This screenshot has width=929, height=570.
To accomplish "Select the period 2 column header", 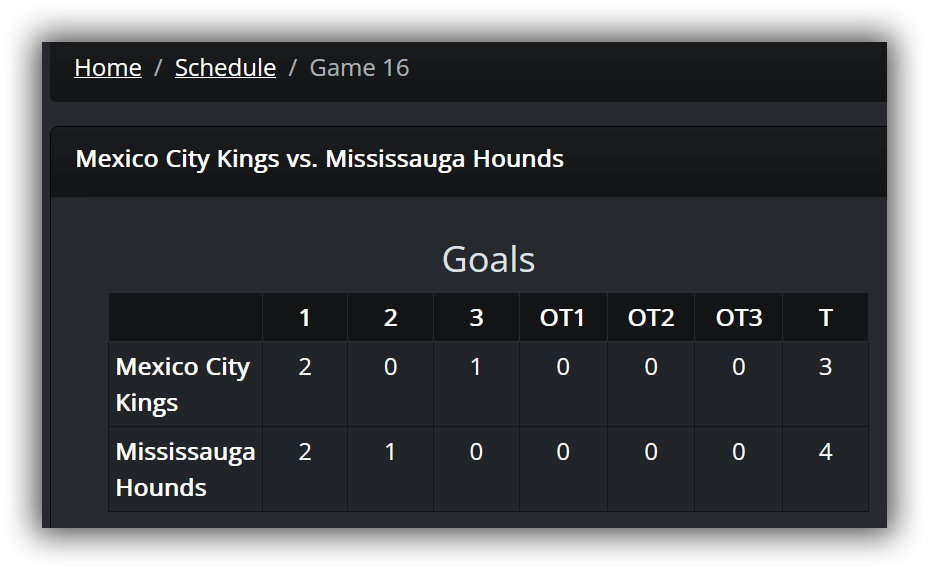I will pyautogui.click(x=390, y=318).
